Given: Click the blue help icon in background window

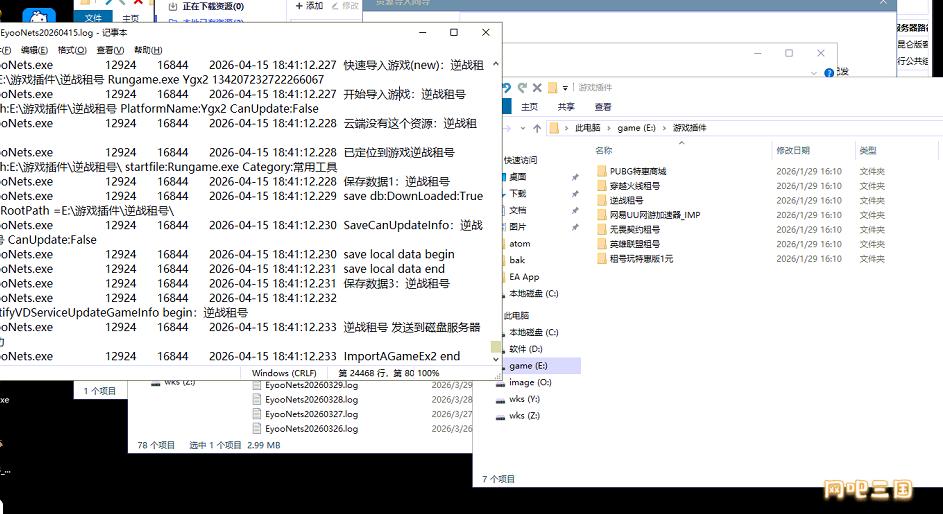Looking at the screenshot, I should click(x=829, y=73).
